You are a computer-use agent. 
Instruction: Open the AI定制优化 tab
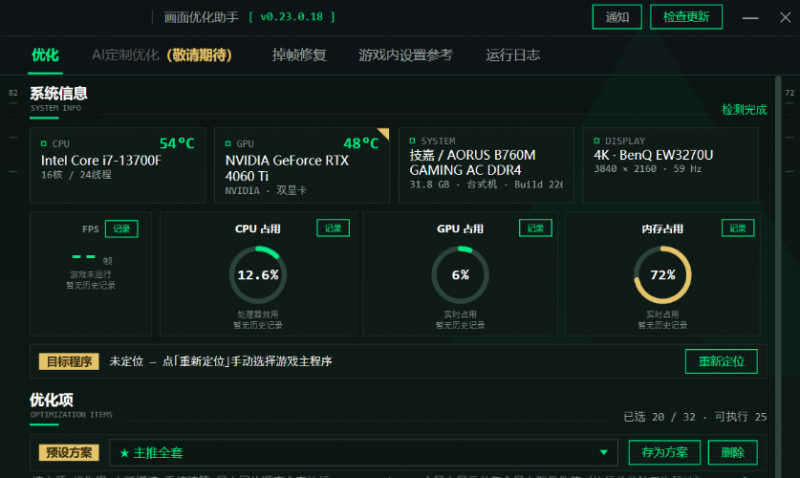(x=162, y=55)
